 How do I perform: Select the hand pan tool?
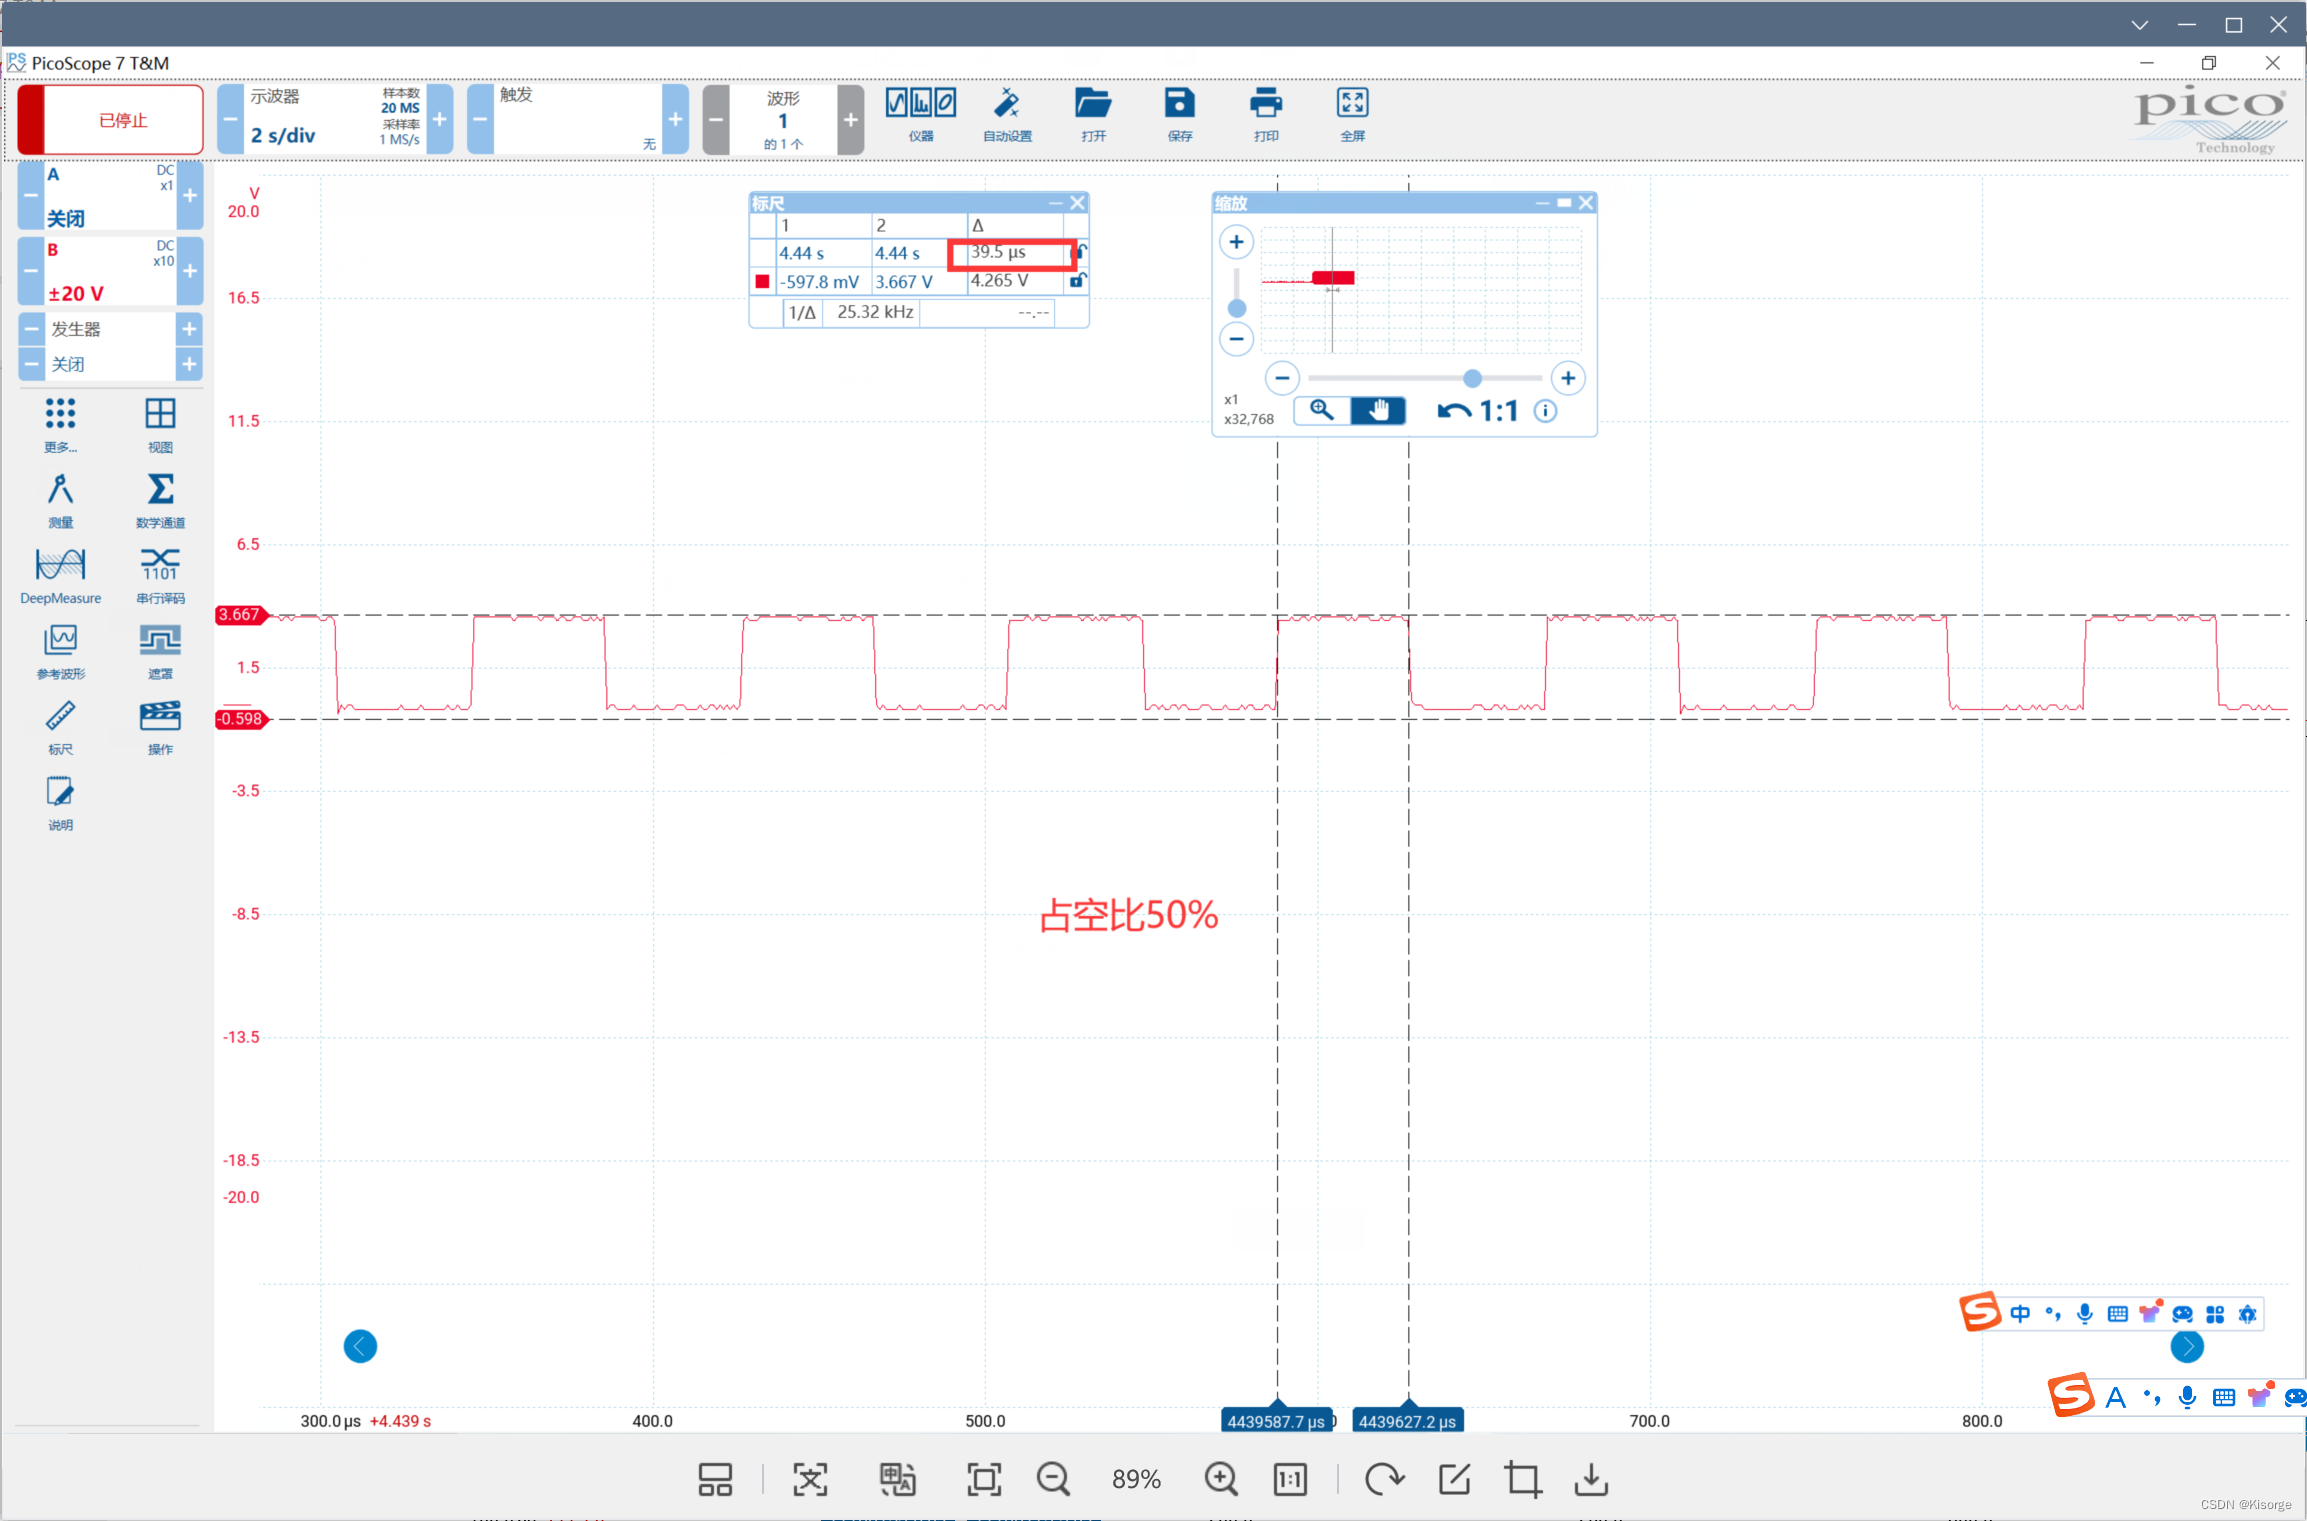point(1378,410)
